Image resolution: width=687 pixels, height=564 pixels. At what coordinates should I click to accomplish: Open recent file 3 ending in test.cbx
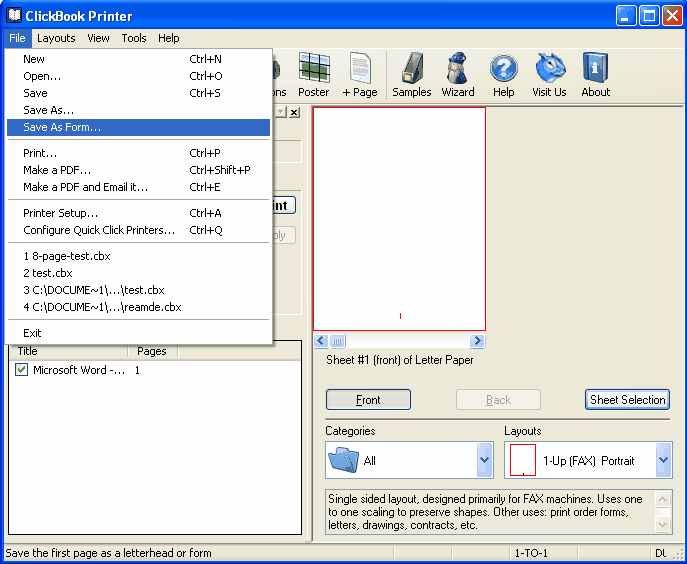tap(138, 290)
